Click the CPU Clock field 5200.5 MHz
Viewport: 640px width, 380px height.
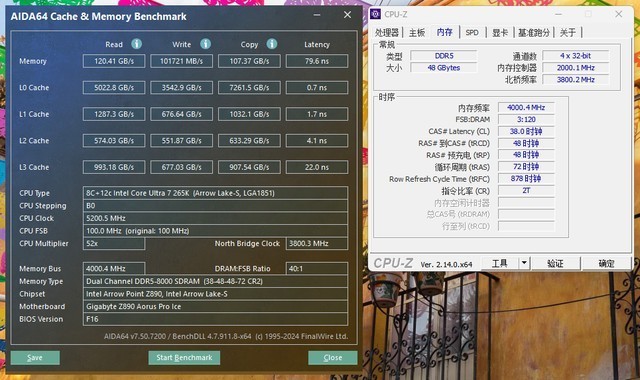click(215, 218)
